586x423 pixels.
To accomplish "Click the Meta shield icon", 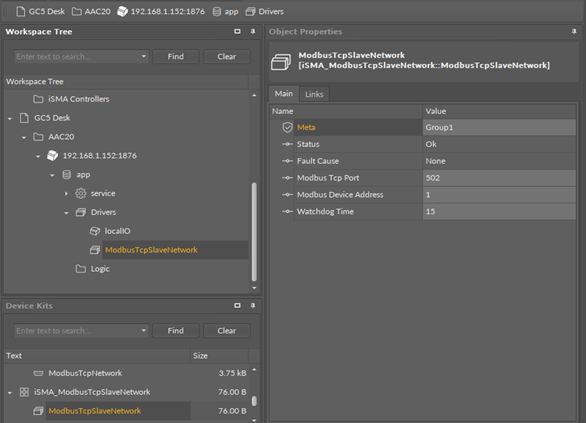I will pyautogui.click(x=287, y=127).
